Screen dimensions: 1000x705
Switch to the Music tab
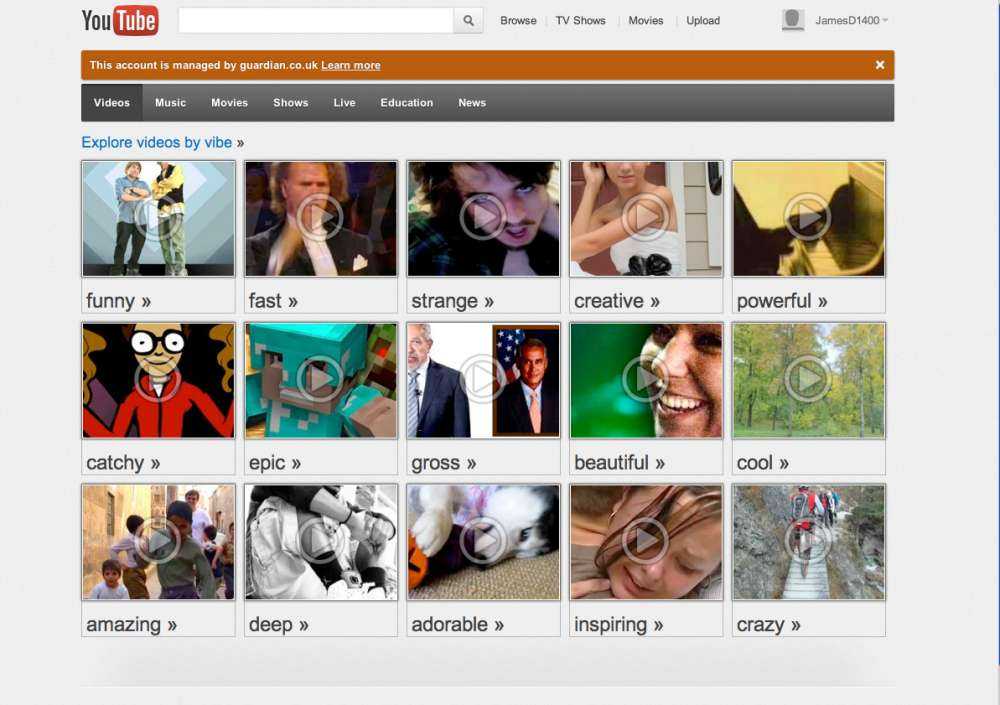coord(170,103)
